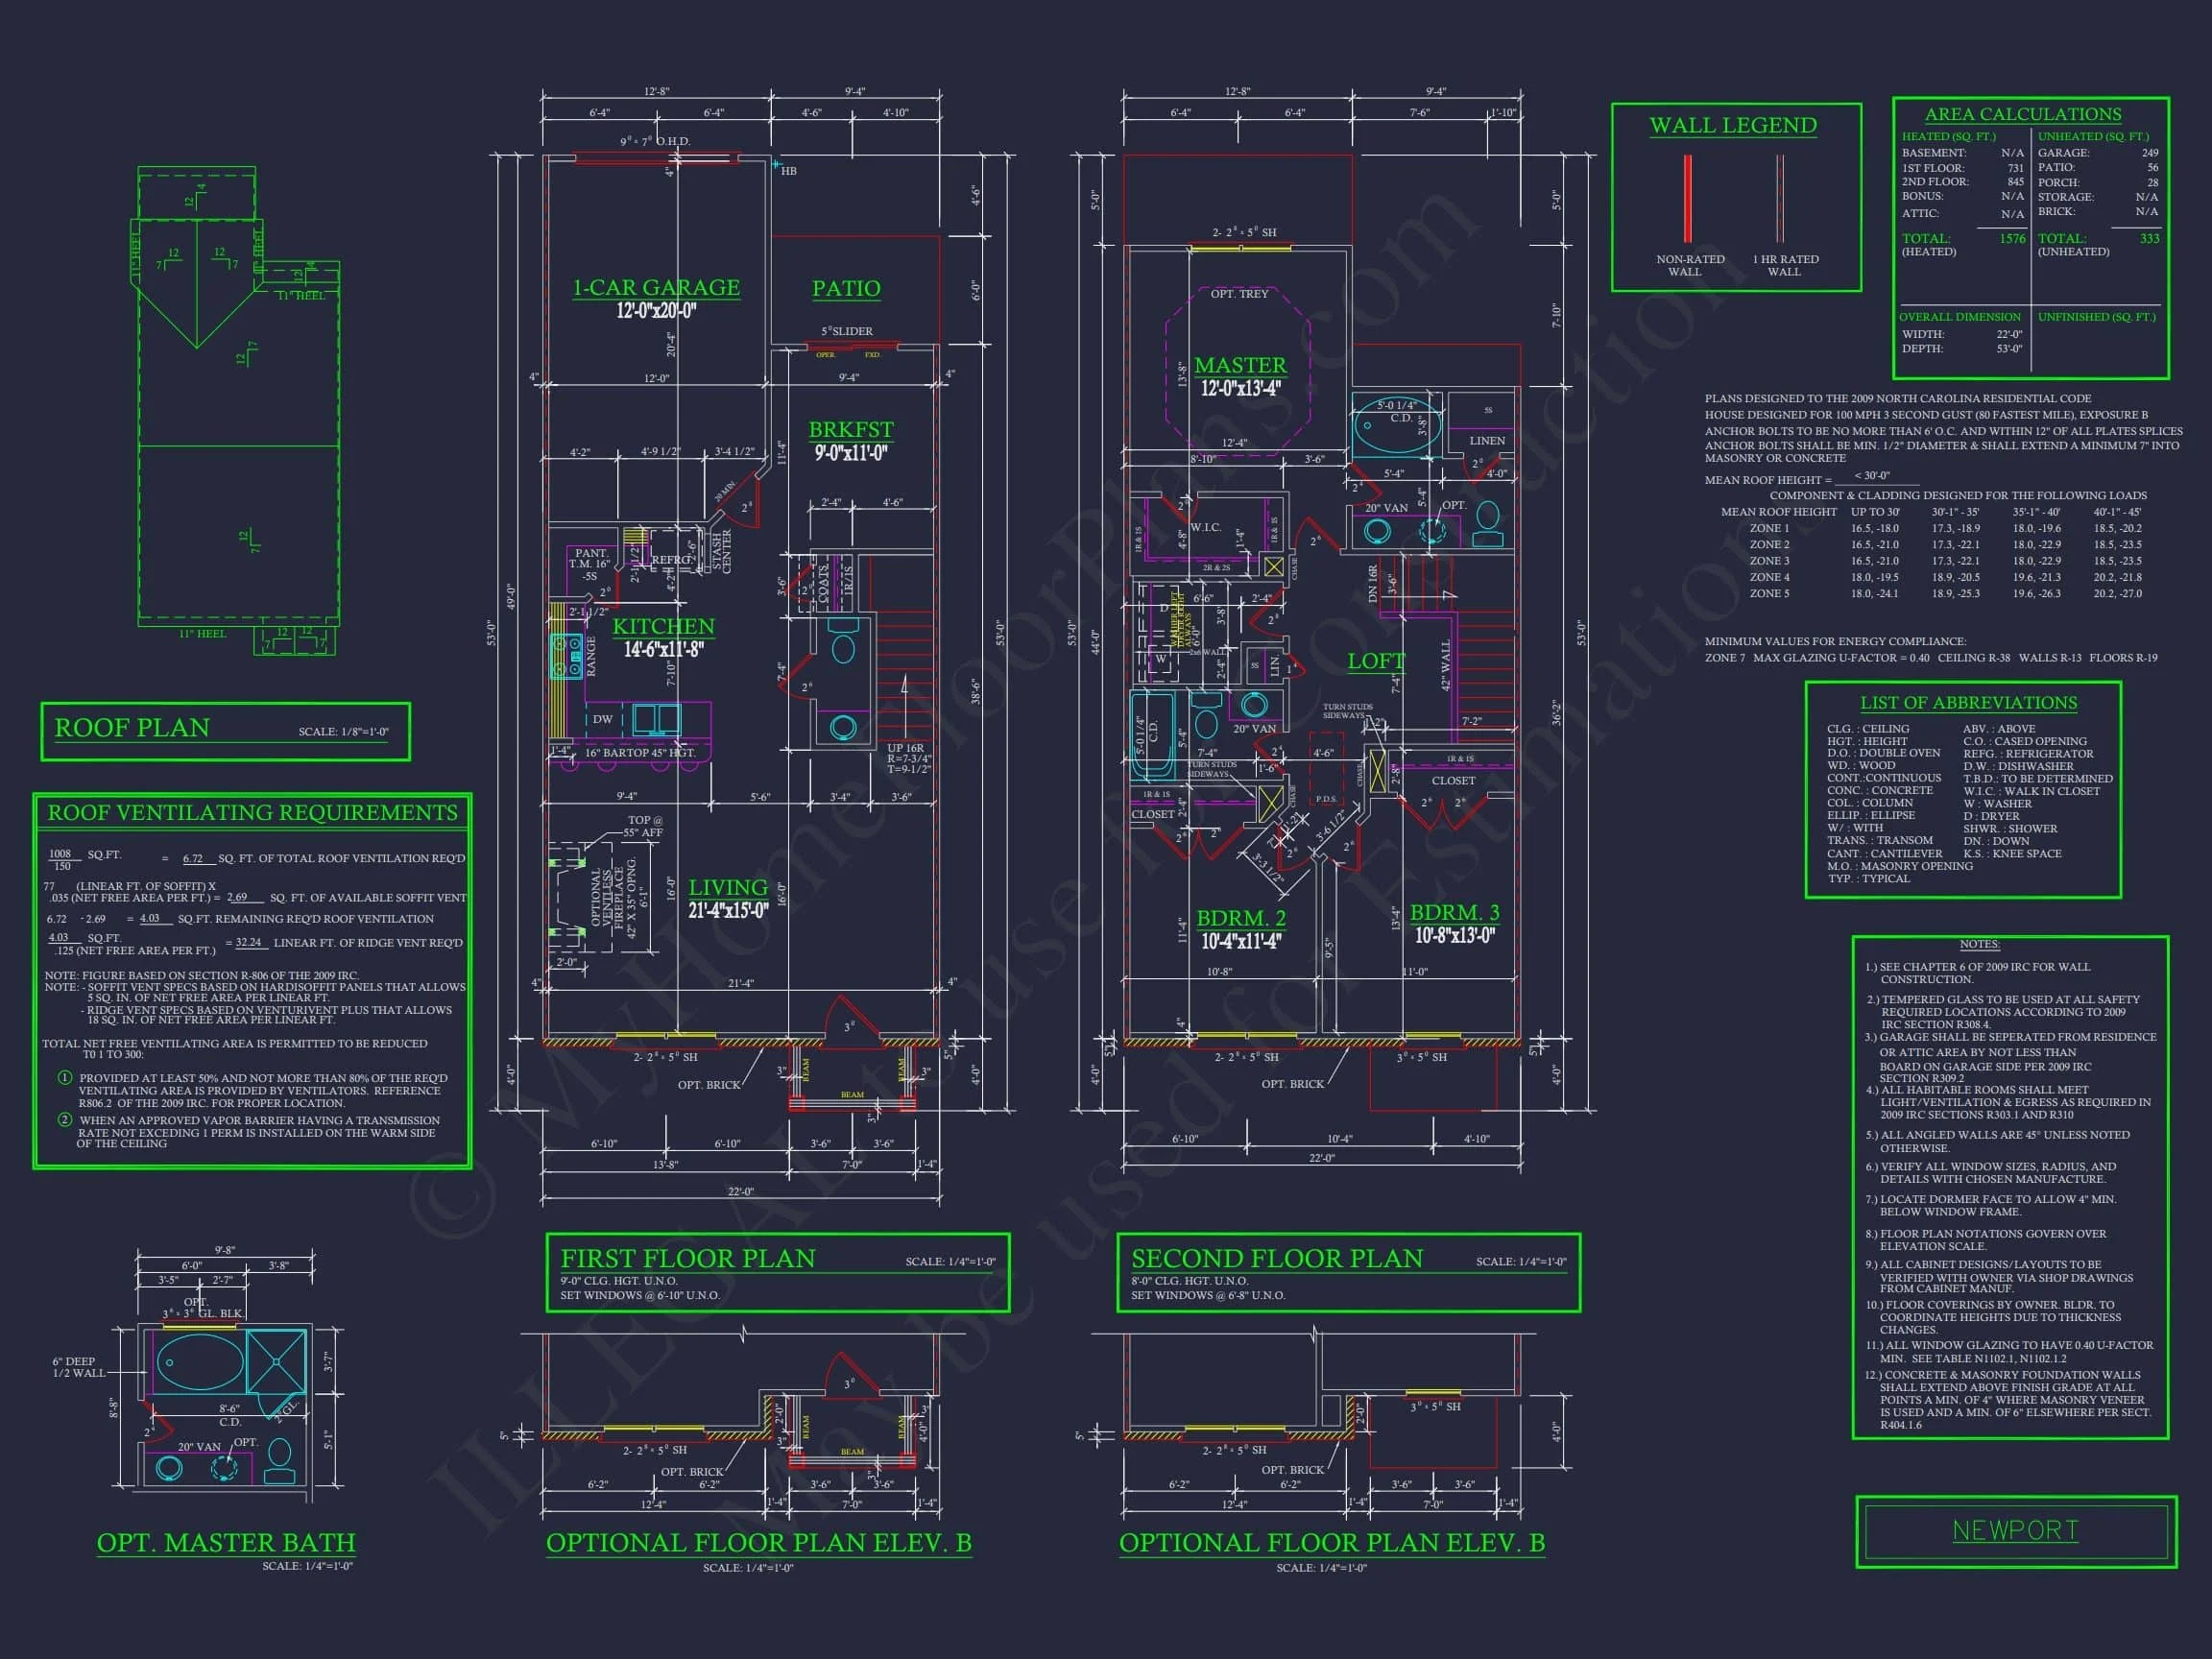Viewport: 2212px width, 1659px height.
Task: Click the 1-CAR GARAGE room label
Action: tap(656, 288)
